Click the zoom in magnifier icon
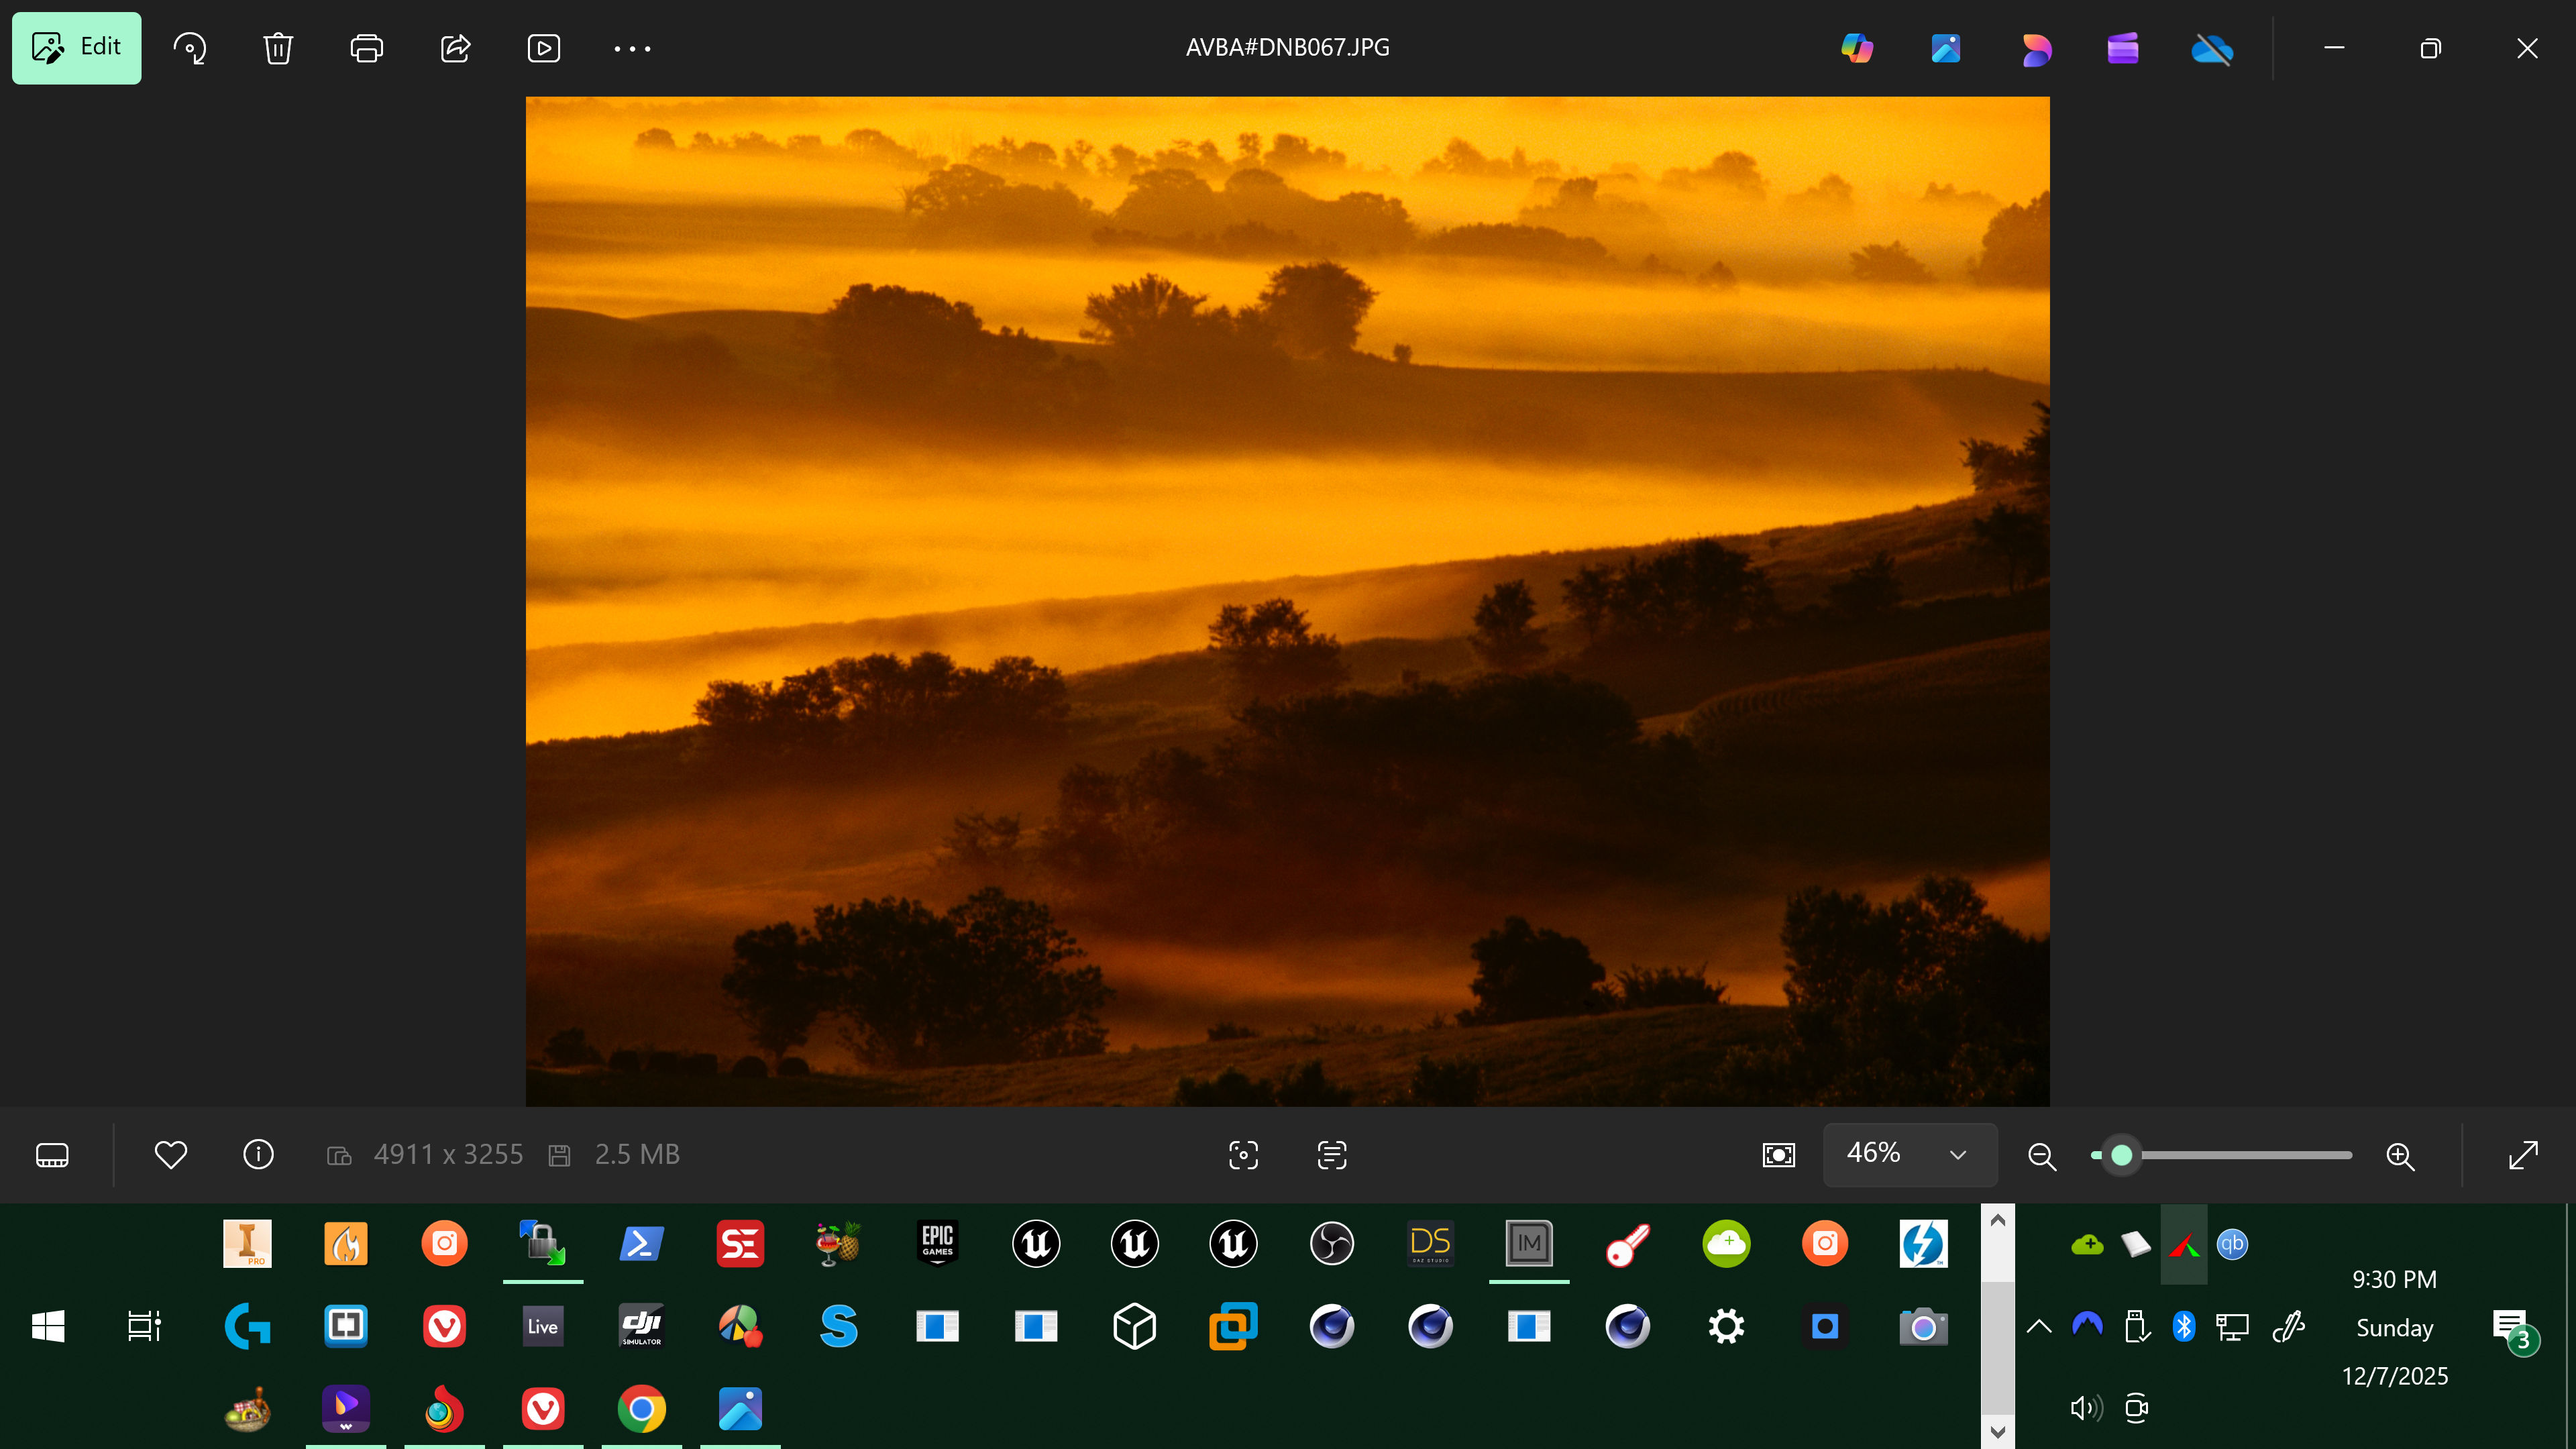Viewport: 2576px width, 1449px height. pyautogui.click(x=2400, y=1156)
